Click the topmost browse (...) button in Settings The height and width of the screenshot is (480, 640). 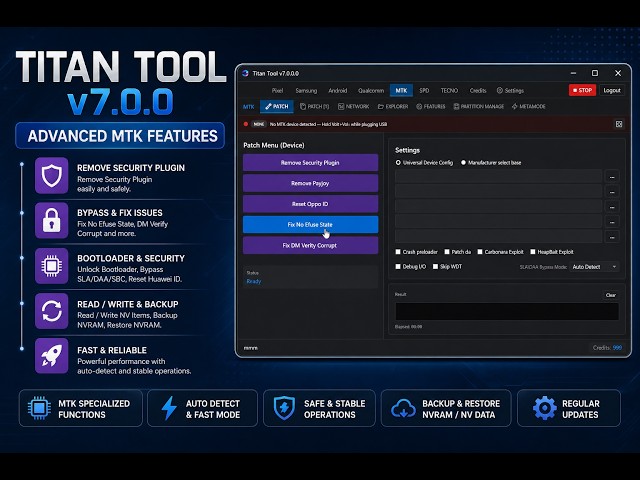[612, 177]
